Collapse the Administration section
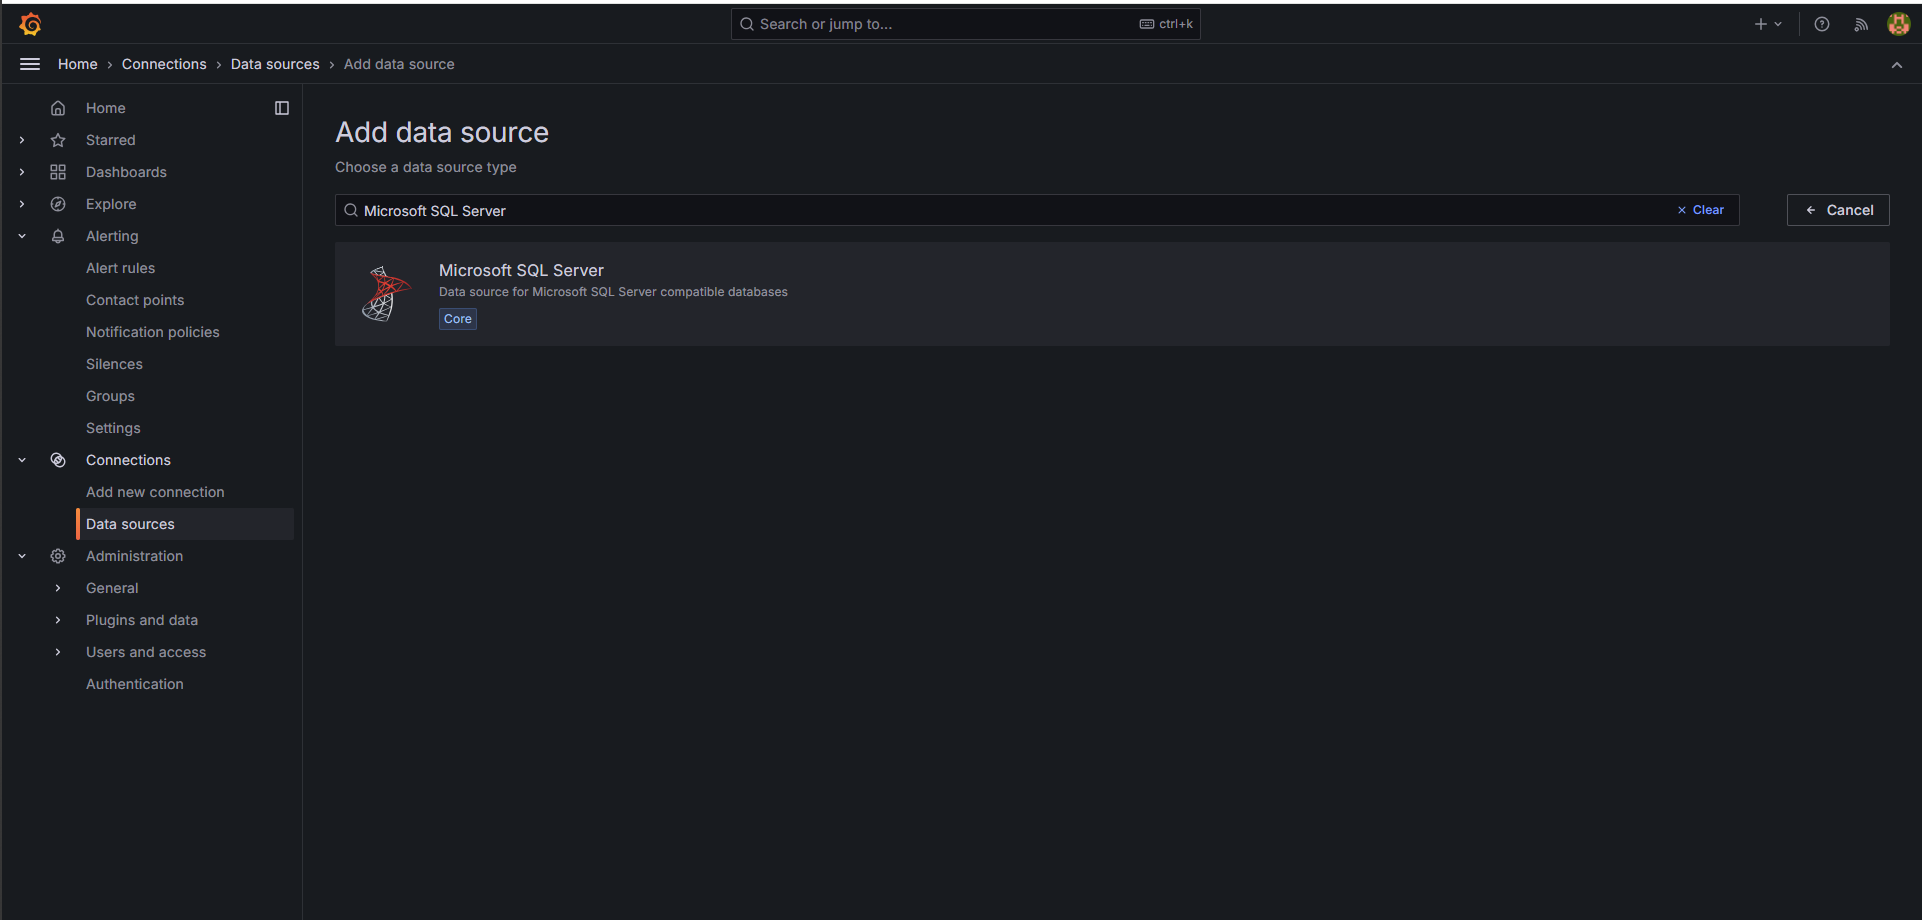This screenshot has width=1922, height=920. pyautogui.click(x=22, y=556)
